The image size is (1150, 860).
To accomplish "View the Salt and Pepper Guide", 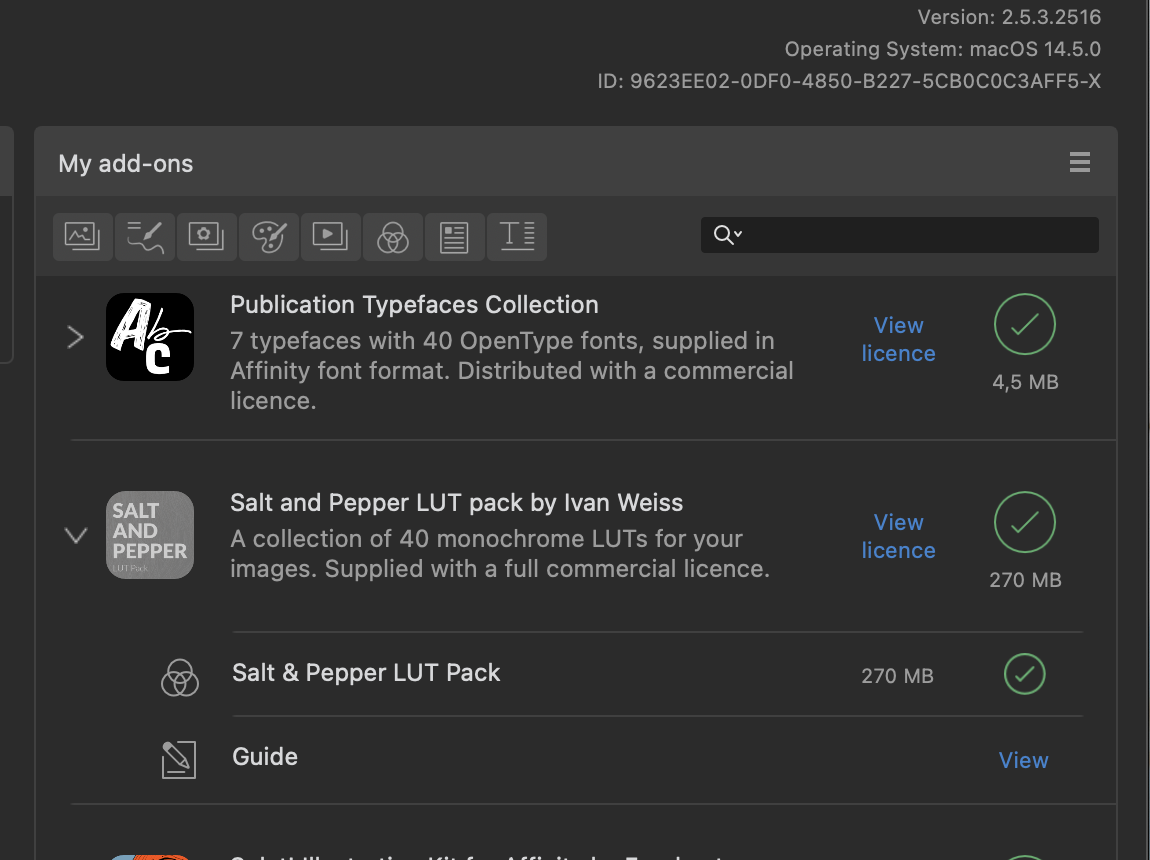I will click(x=1023, y=760).
